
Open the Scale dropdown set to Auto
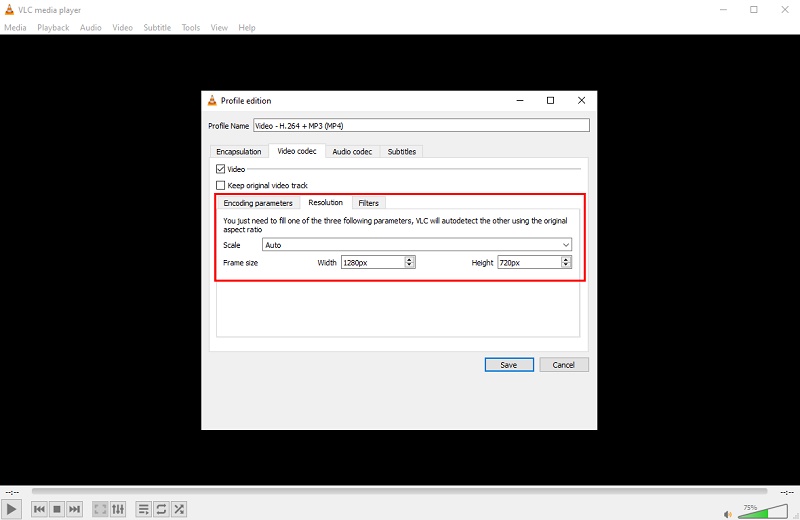(x=417, y=245)
